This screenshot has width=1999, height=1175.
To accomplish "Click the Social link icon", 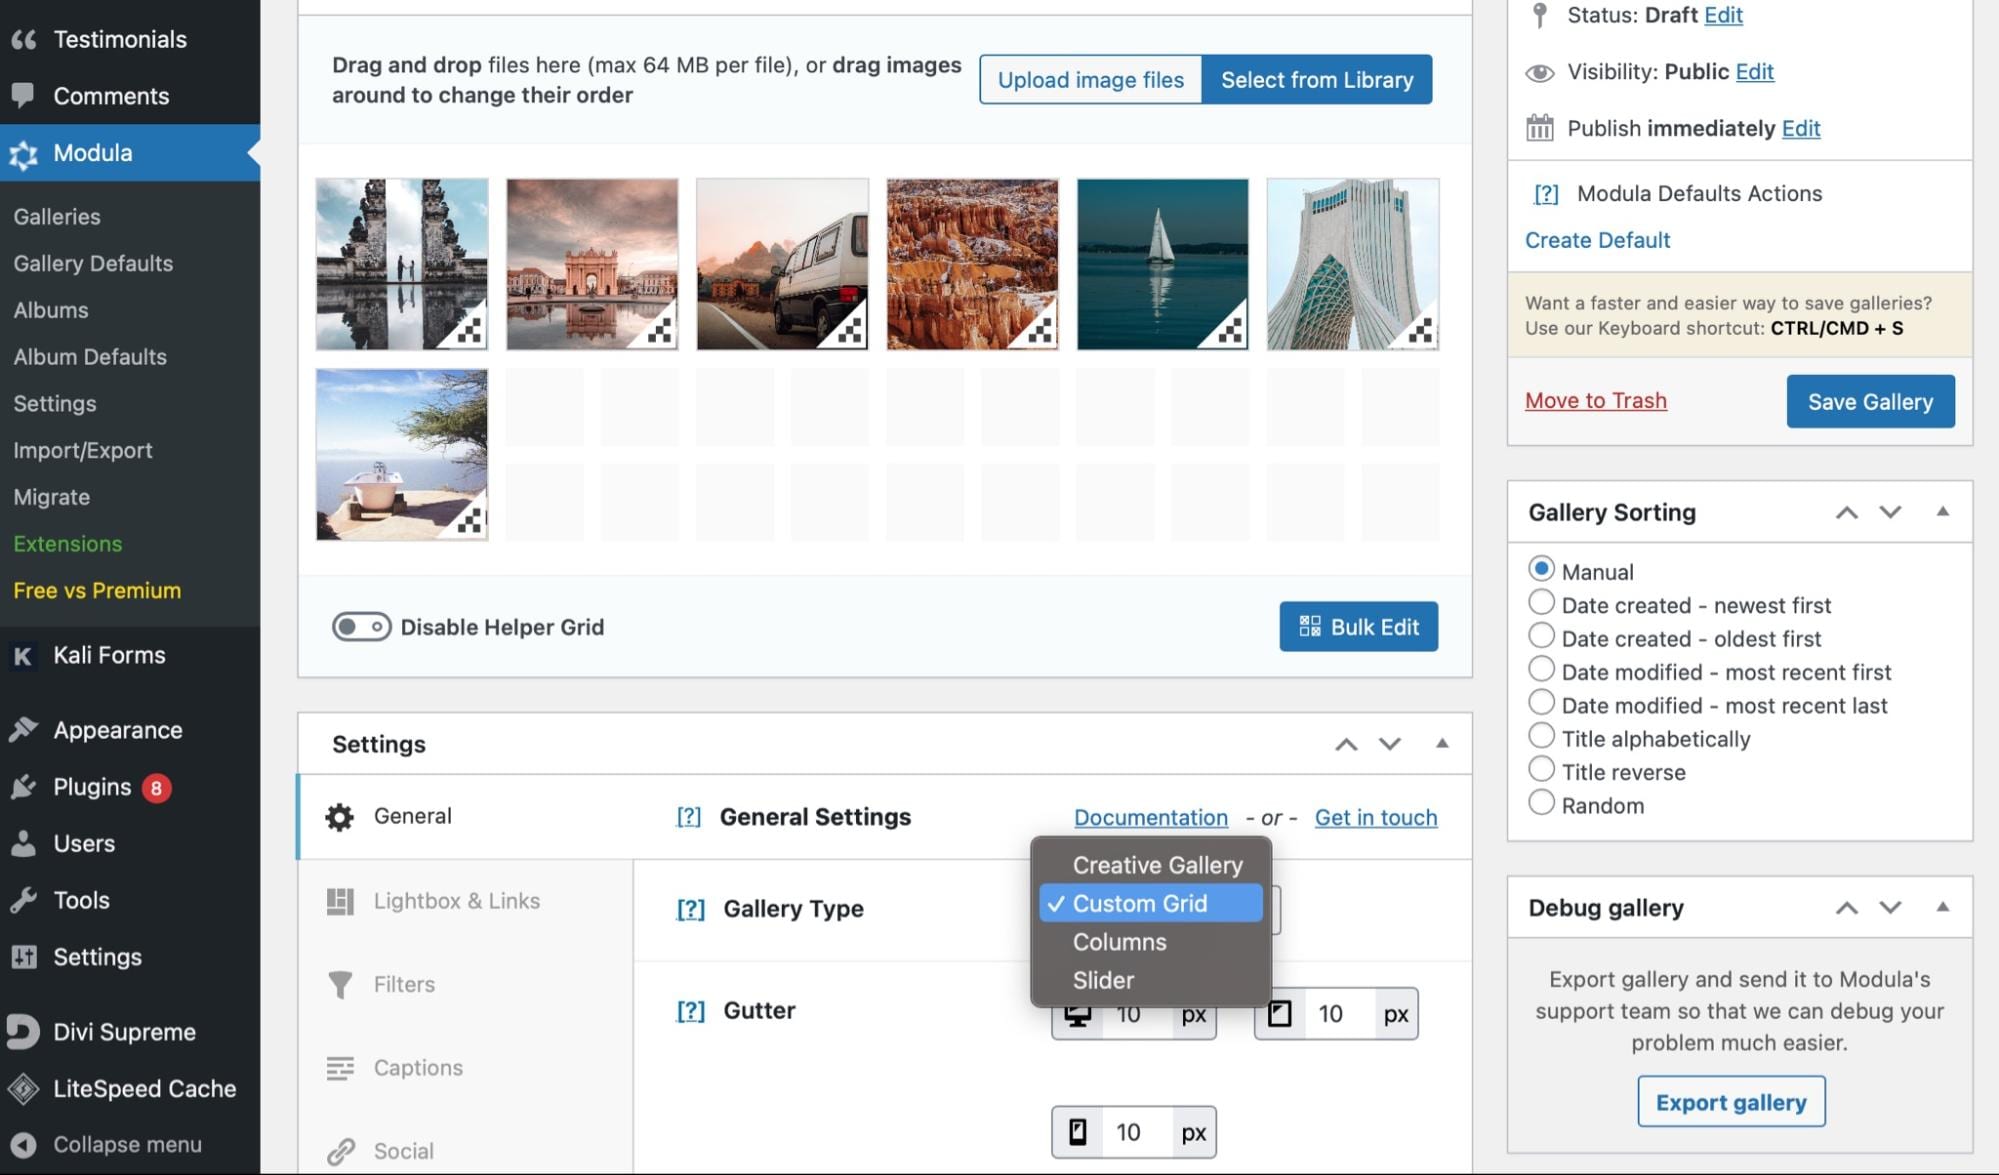I will point(342,1149).
